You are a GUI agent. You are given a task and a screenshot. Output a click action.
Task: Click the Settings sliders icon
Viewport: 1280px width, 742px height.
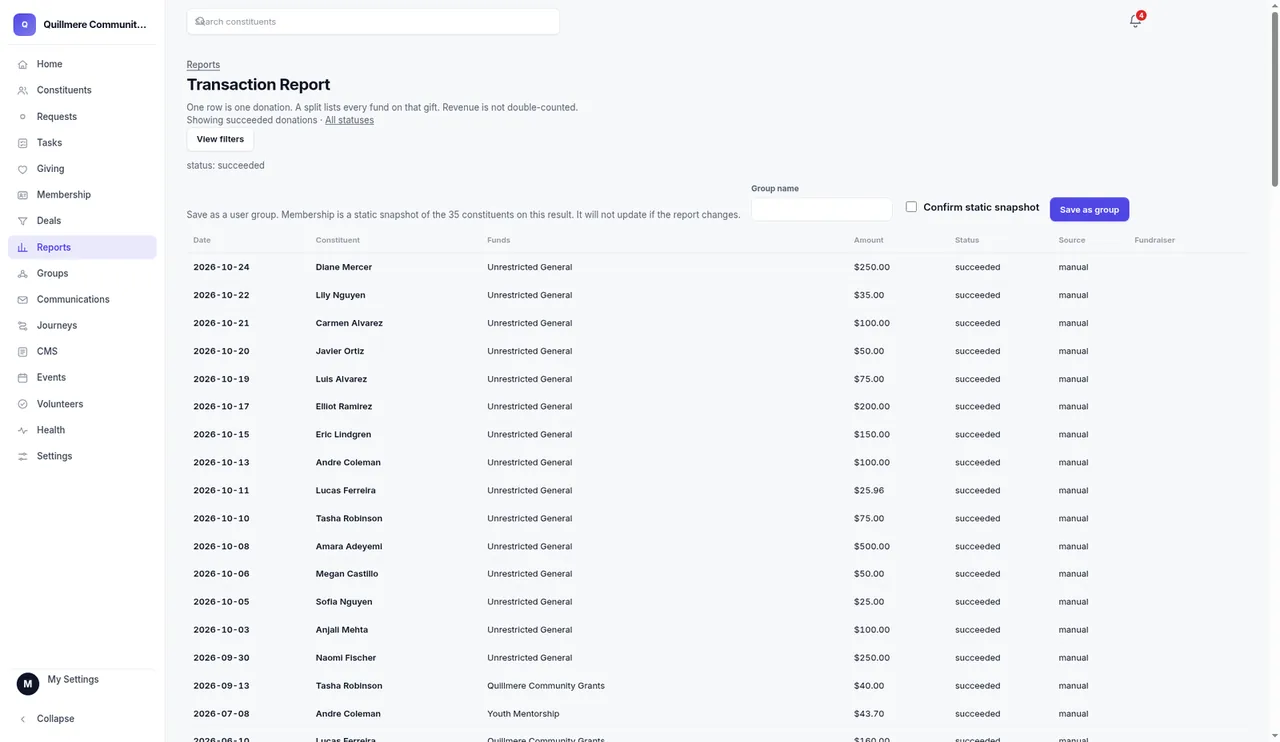[x=23, y=456]
